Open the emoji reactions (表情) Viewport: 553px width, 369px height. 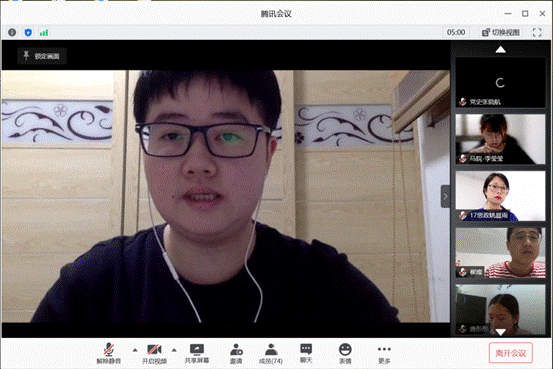[345, 353]
